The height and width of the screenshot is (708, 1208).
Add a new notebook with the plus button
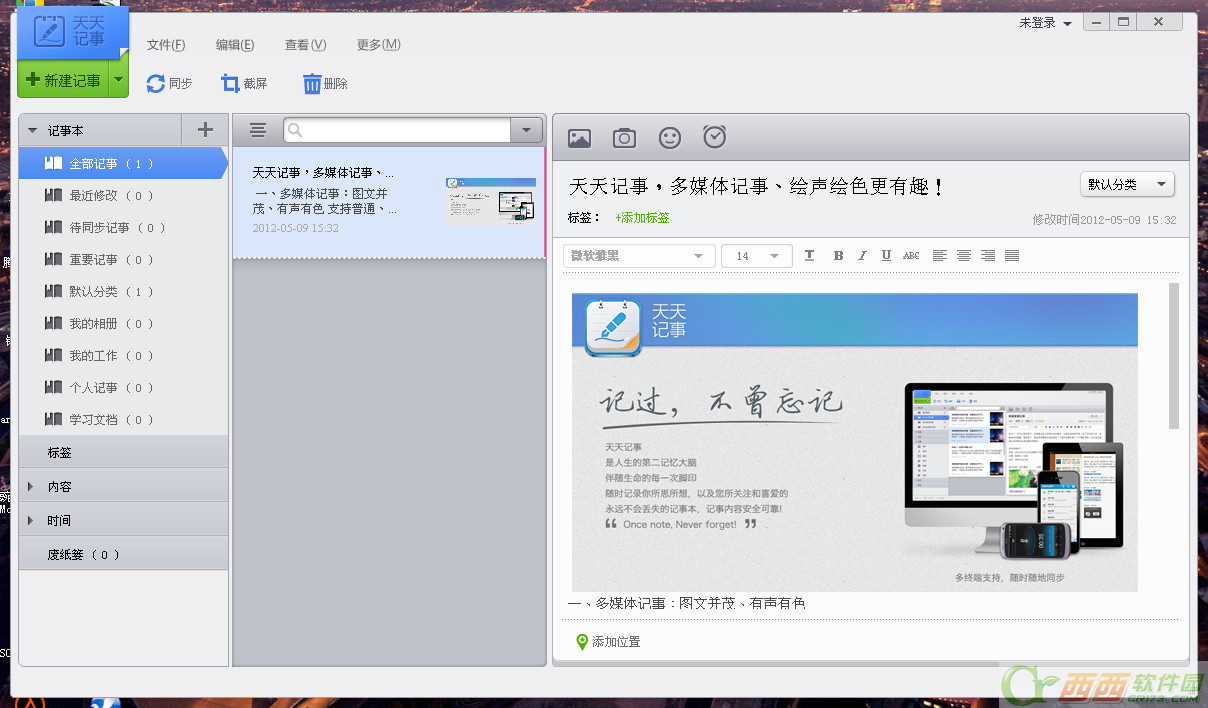point(205,130)
